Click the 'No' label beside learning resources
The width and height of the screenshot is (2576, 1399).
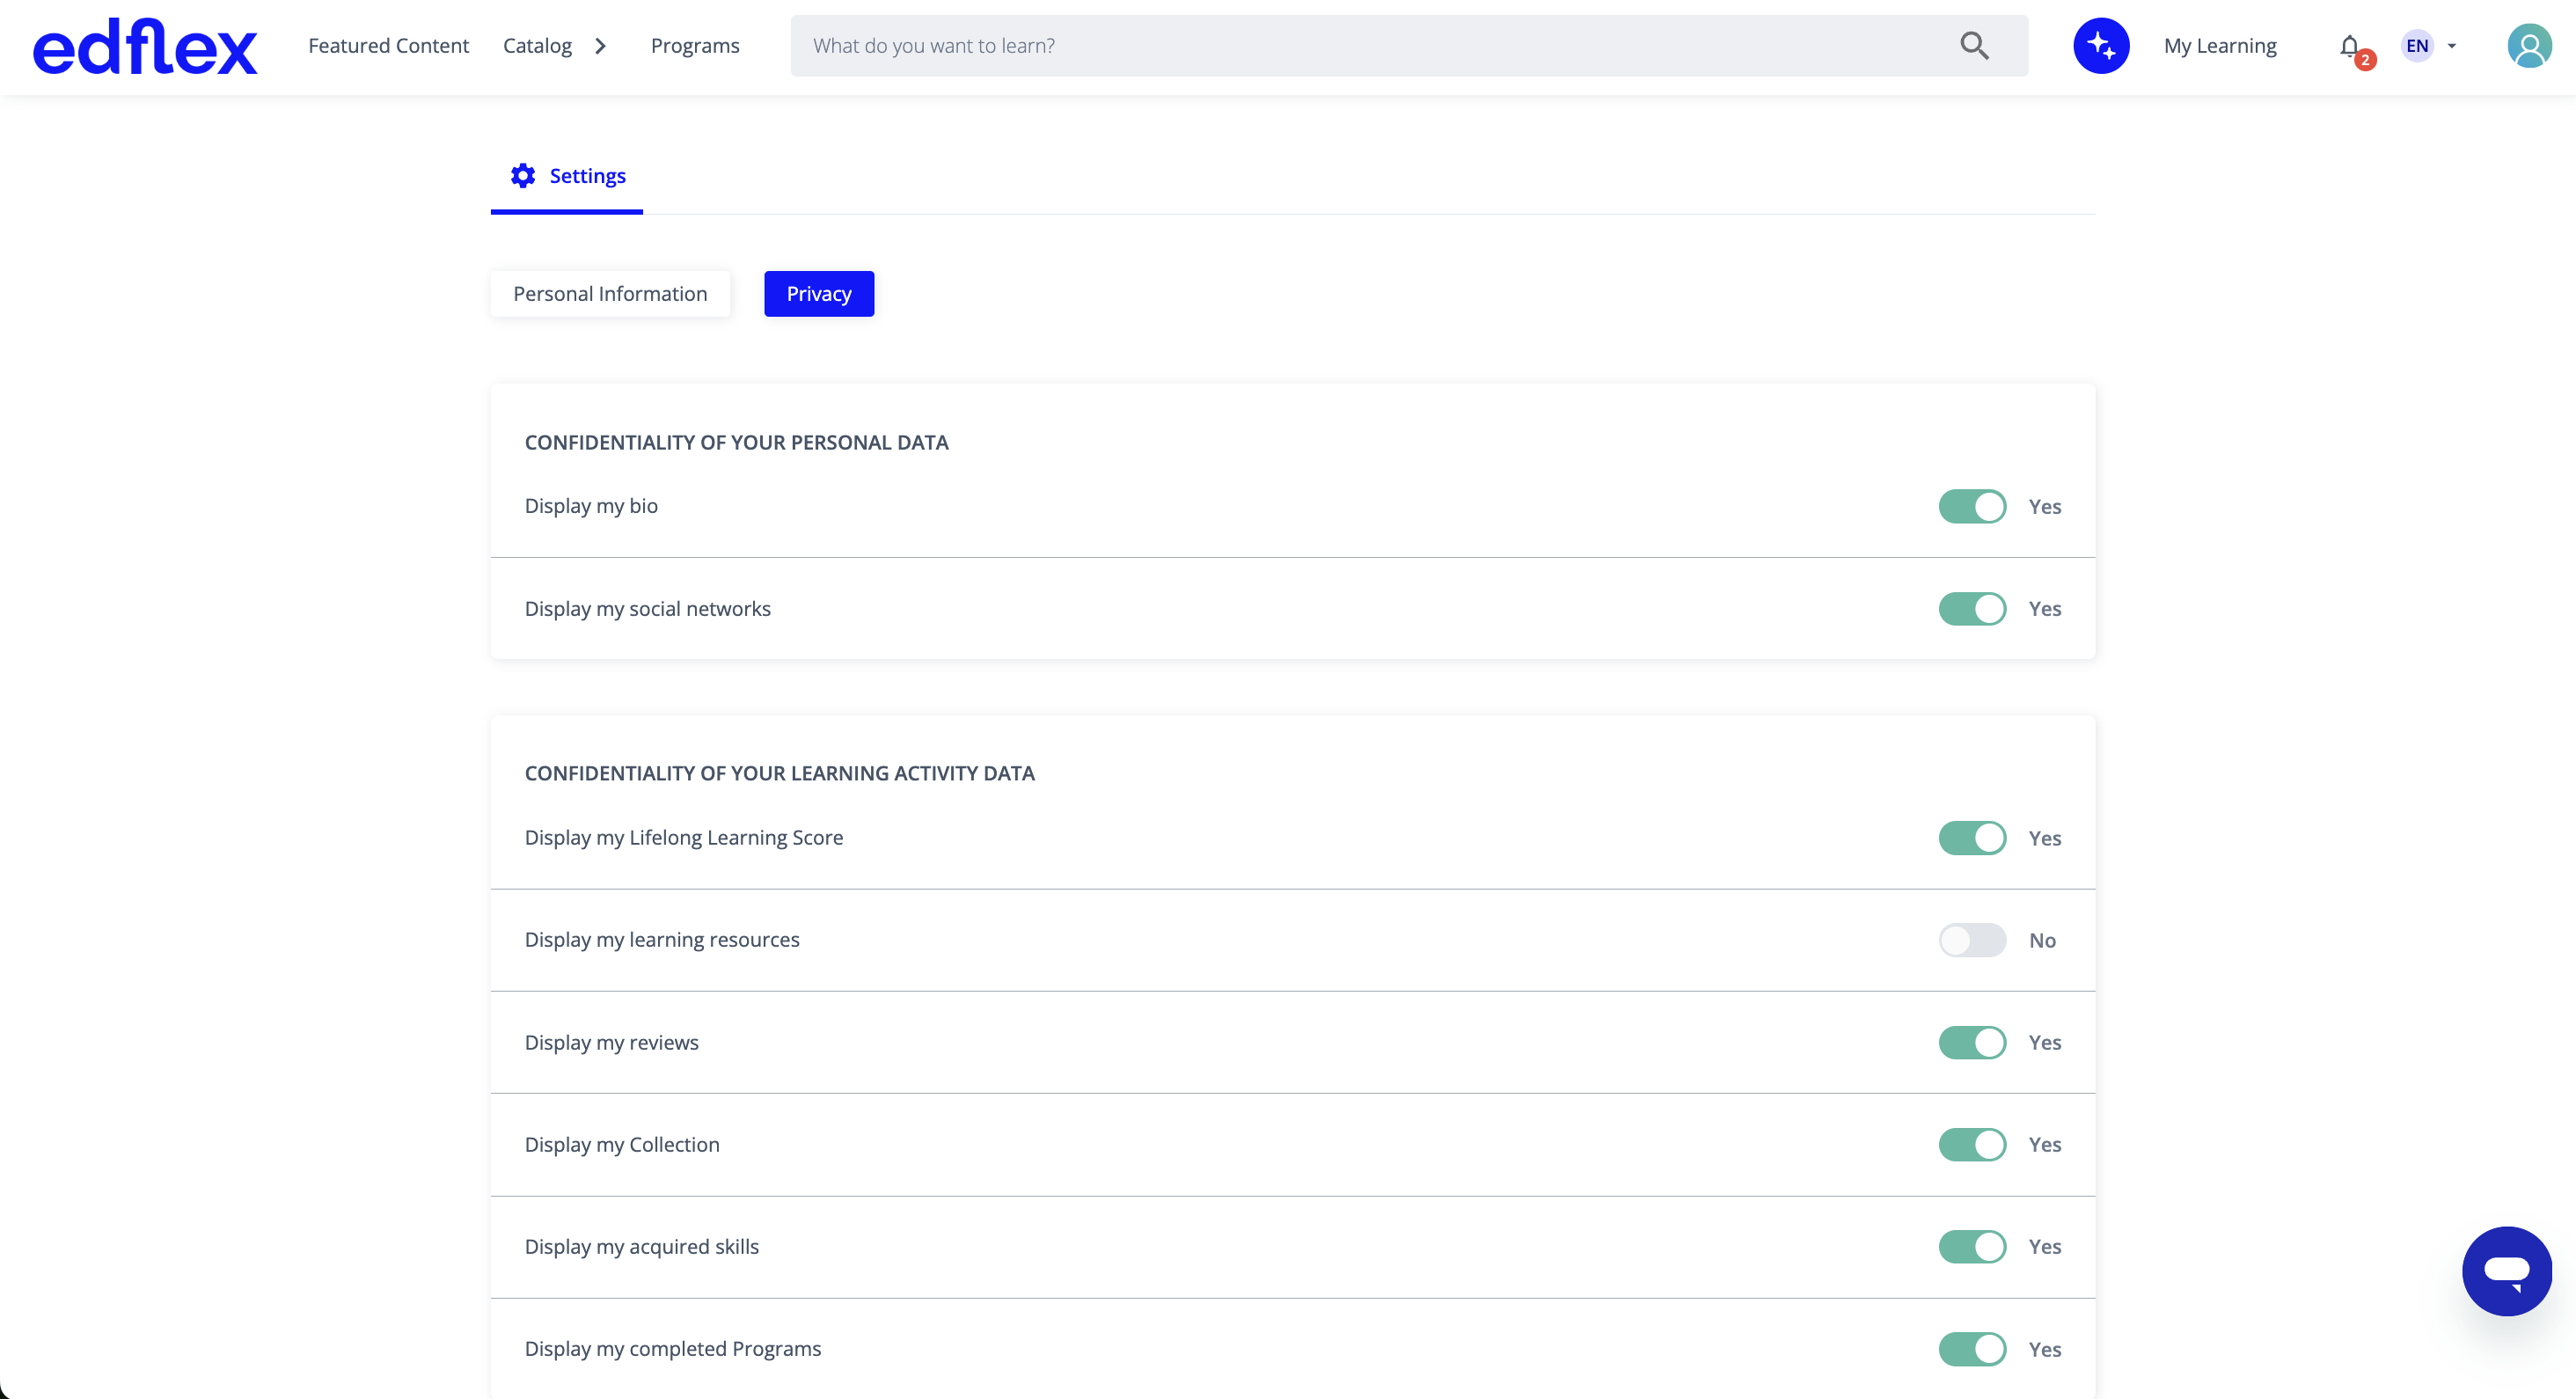pyautogui.click(x=2042, y=941)
